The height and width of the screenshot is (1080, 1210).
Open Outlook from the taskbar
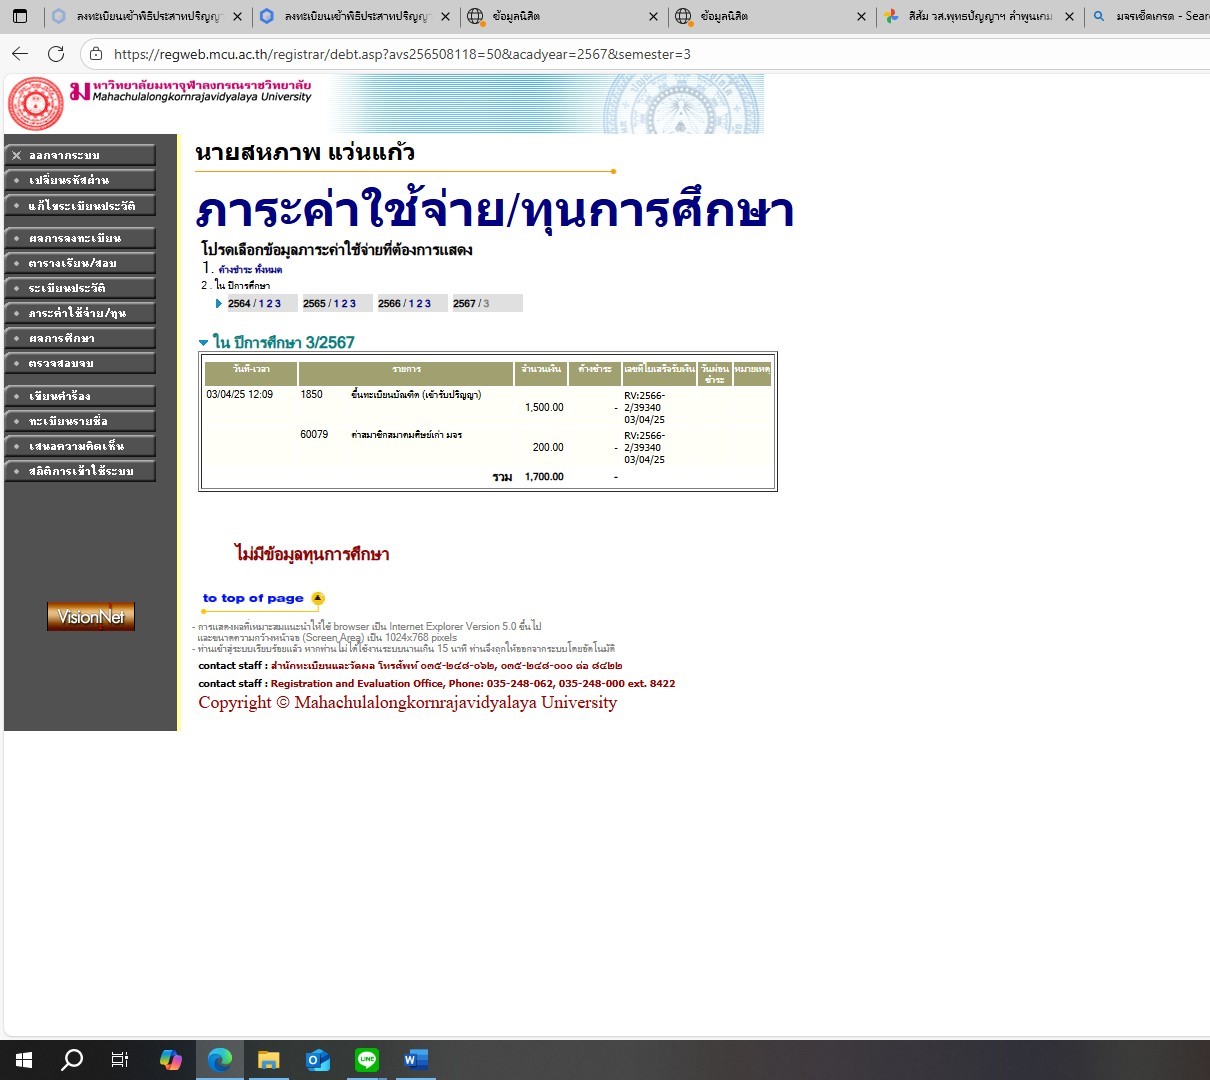click(x=318, y=1059)
